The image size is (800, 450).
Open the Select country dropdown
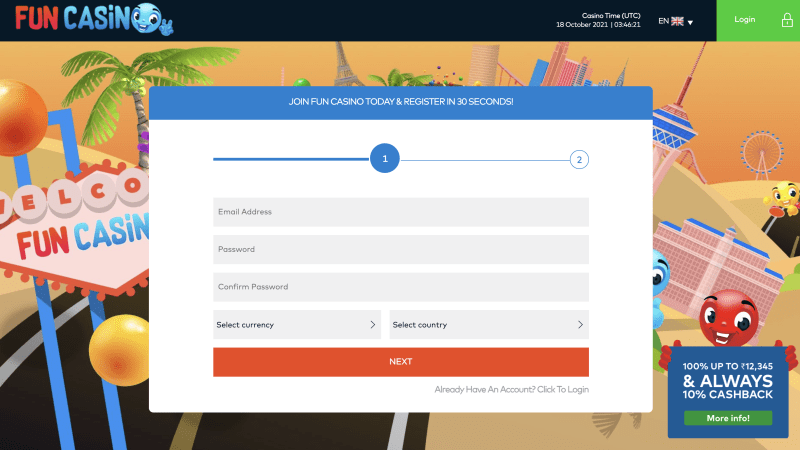click(489, 324)
